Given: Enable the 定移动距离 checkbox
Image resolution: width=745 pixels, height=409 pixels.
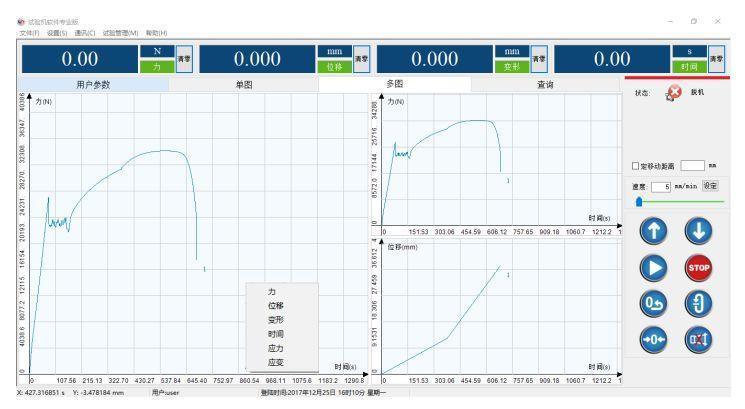Looking at the screenshot, I should (x=637, y=165).
